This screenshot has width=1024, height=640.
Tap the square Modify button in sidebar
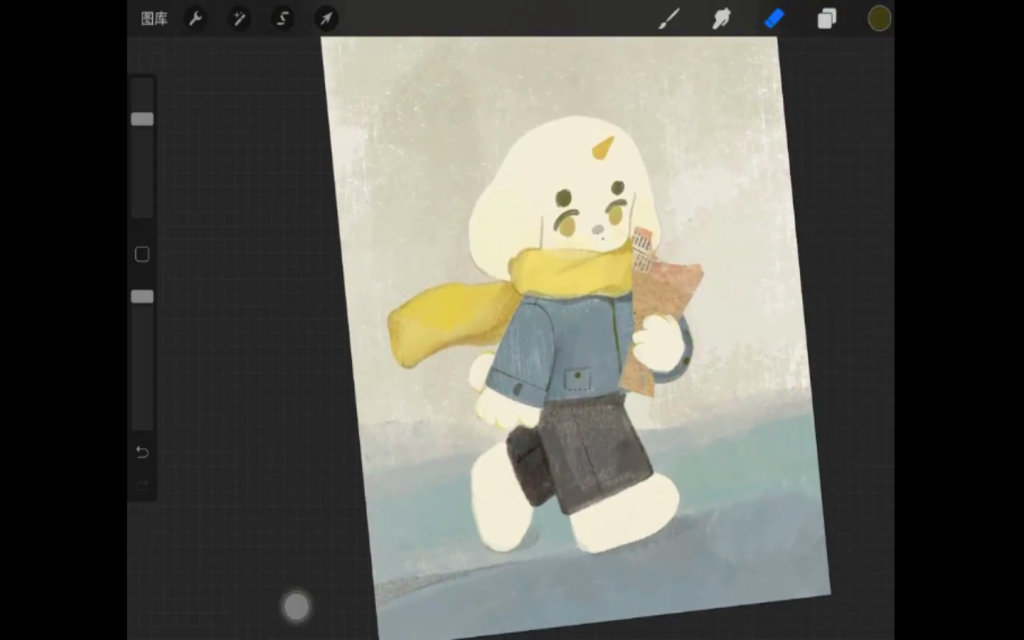pyautogui.click(x=142, y=254)
